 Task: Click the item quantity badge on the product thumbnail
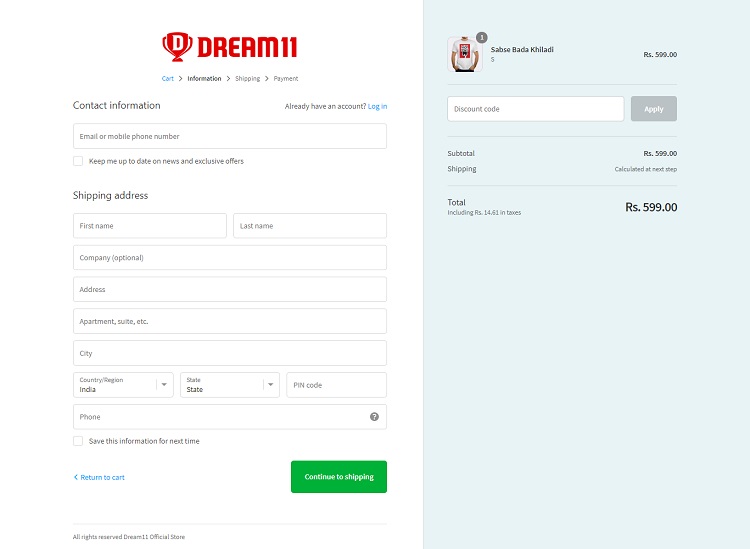(482, 37)
